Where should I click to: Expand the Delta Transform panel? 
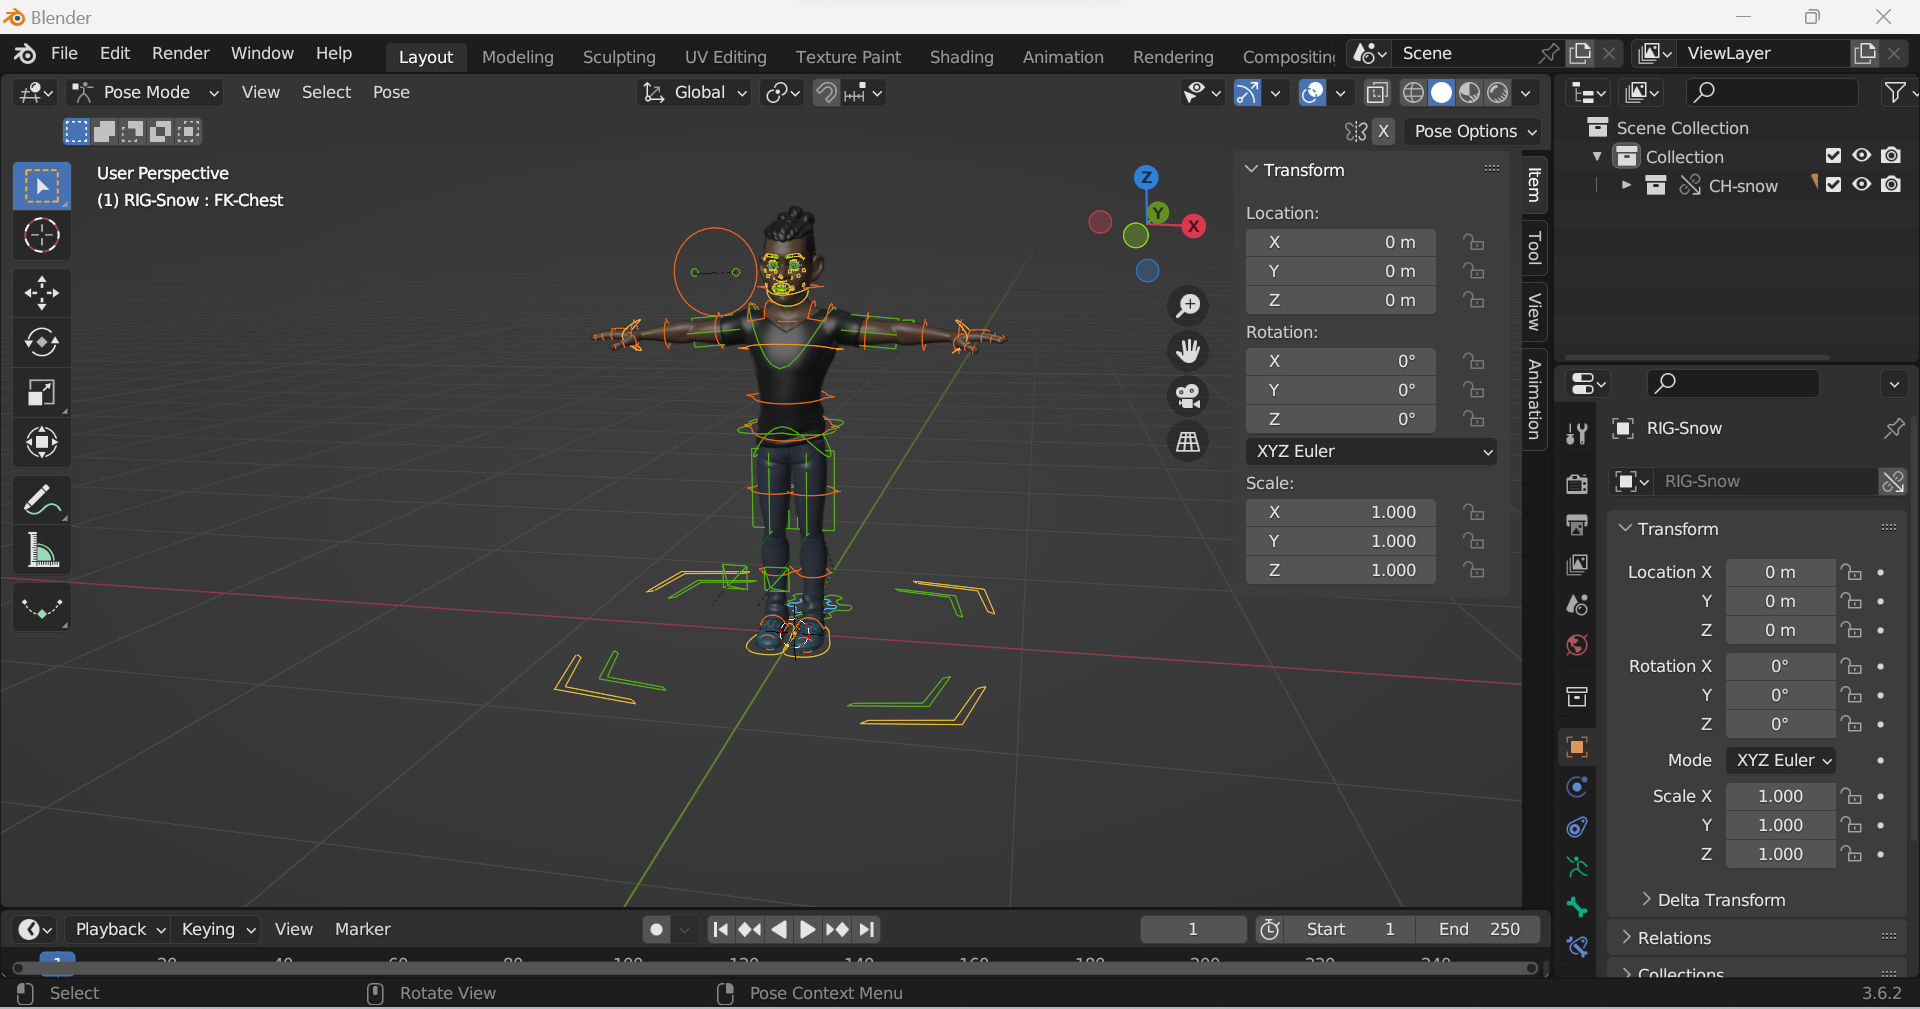1712,900
